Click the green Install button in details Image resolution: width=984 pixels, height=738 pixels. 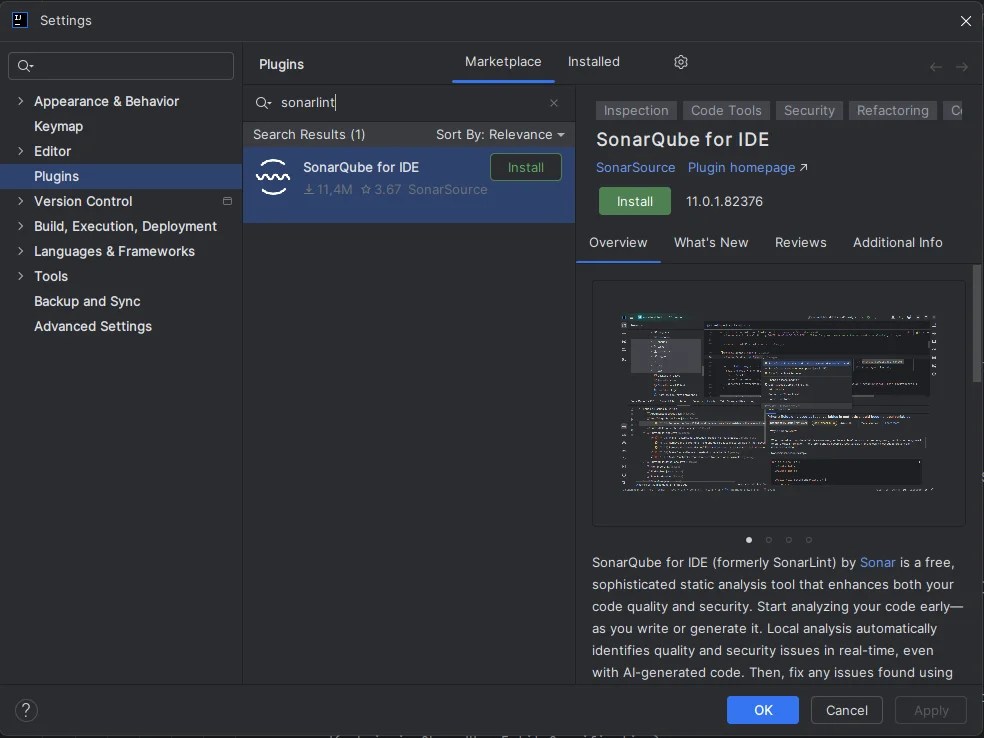point(634,201)
